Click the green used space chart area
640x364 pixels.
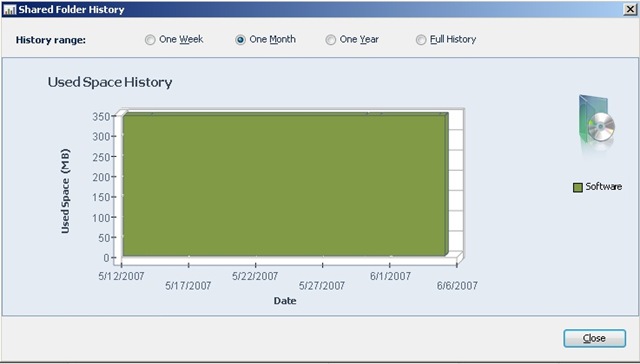pos(284,185)
